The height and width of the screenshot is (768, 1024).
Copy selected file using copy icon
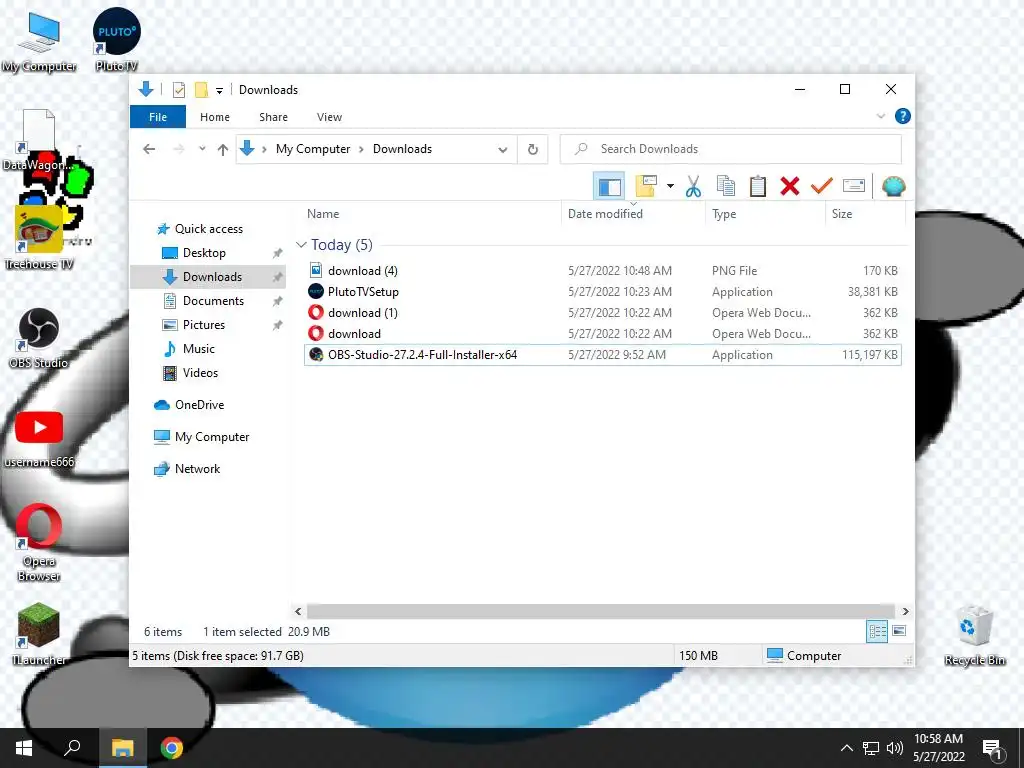coord(726,187)
